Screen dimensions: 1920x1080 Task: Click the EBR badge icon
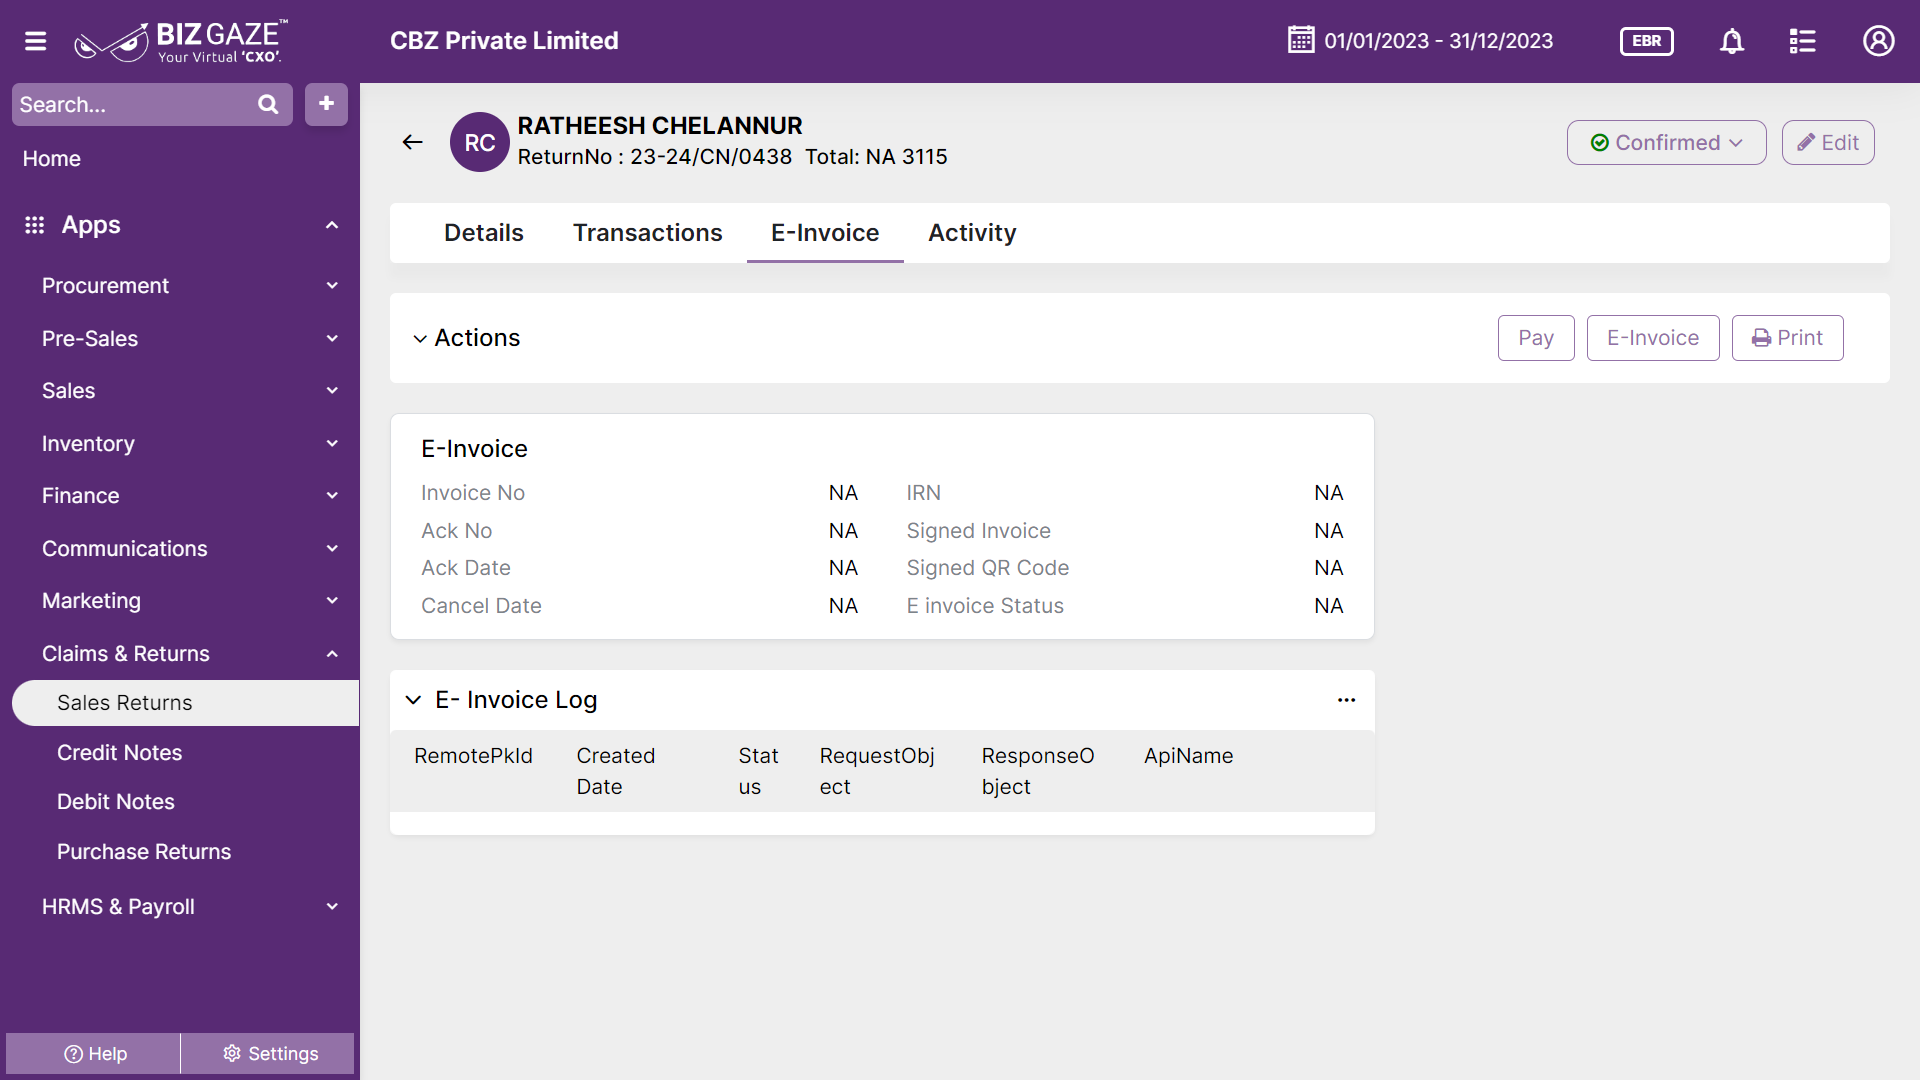tap(1646, 41)
